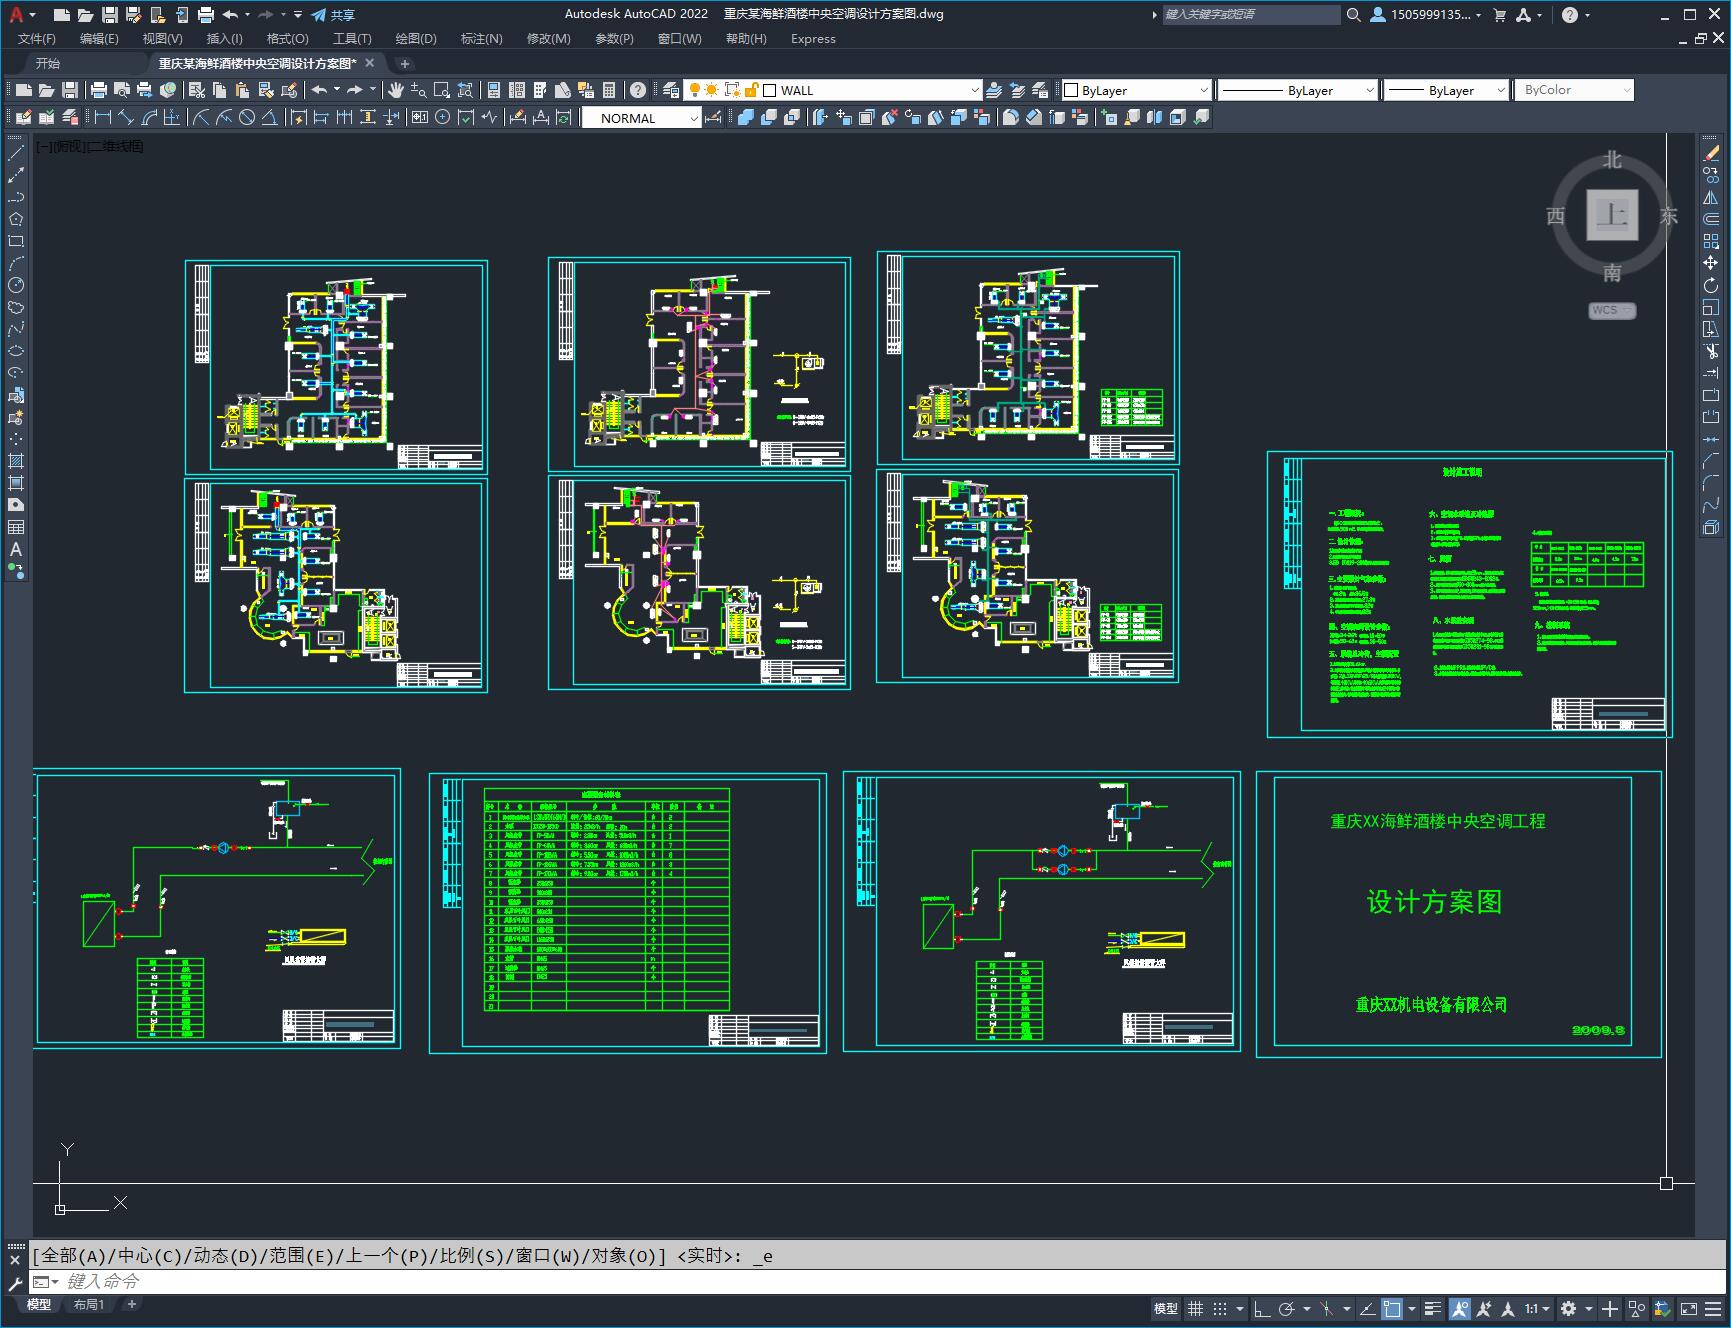Toggle layer on/off lightbulb for WALL layer
The height and width of the screenshot is (1328, 1731).
[x=694, y=90]
